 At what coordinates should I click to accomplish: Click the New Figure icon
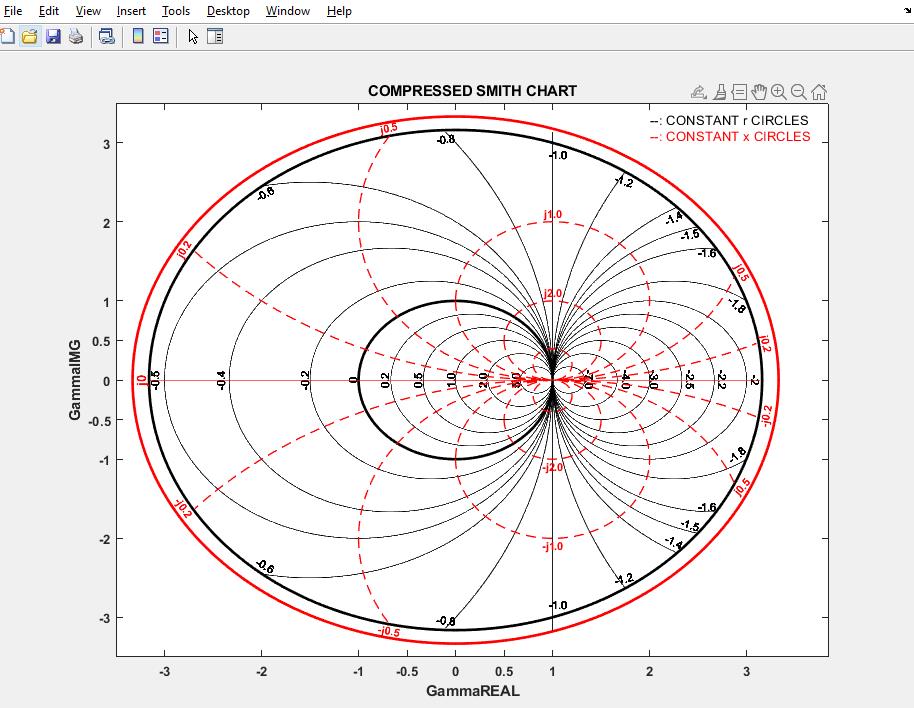click(7, 37)
